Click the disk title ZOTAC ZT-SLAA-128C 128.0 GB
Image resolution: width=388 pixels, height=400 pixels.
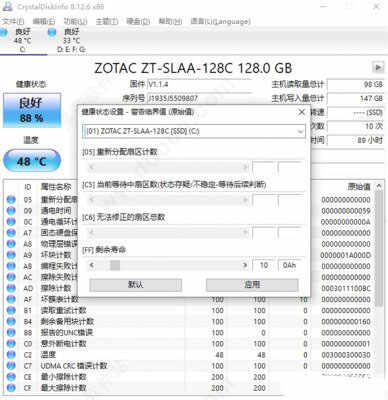pos(193,68)
